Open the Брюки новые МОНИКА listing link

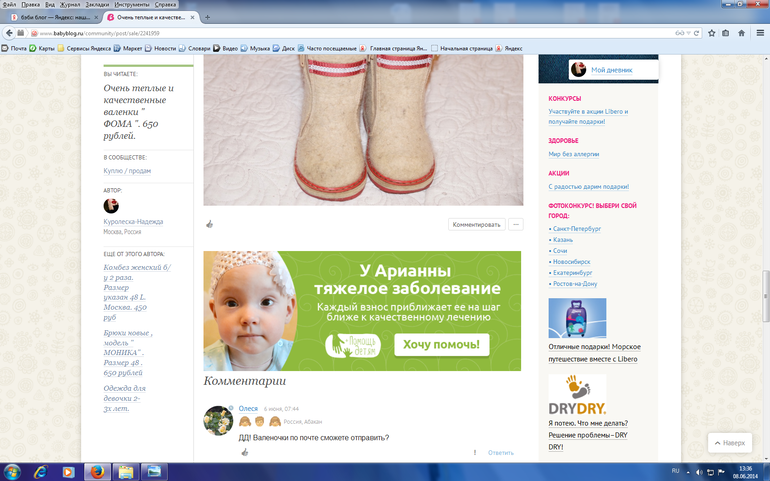click(128, 353)
